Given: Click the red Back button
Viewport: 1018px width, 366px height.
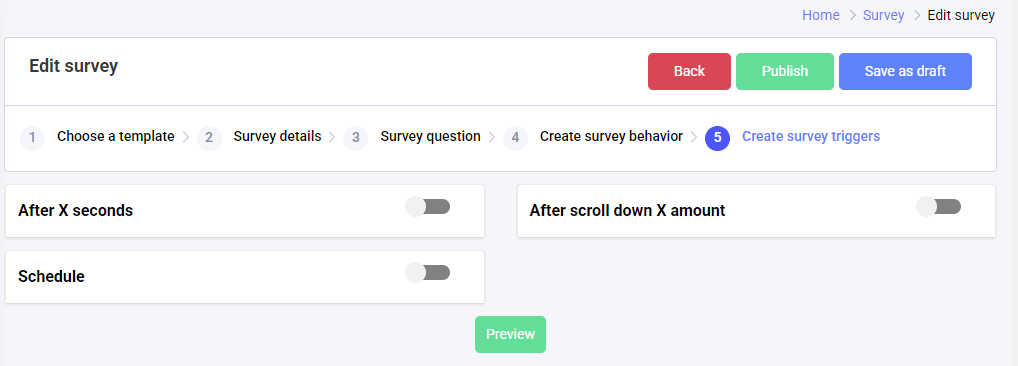Looking at the screenshot, I should 689,71.
